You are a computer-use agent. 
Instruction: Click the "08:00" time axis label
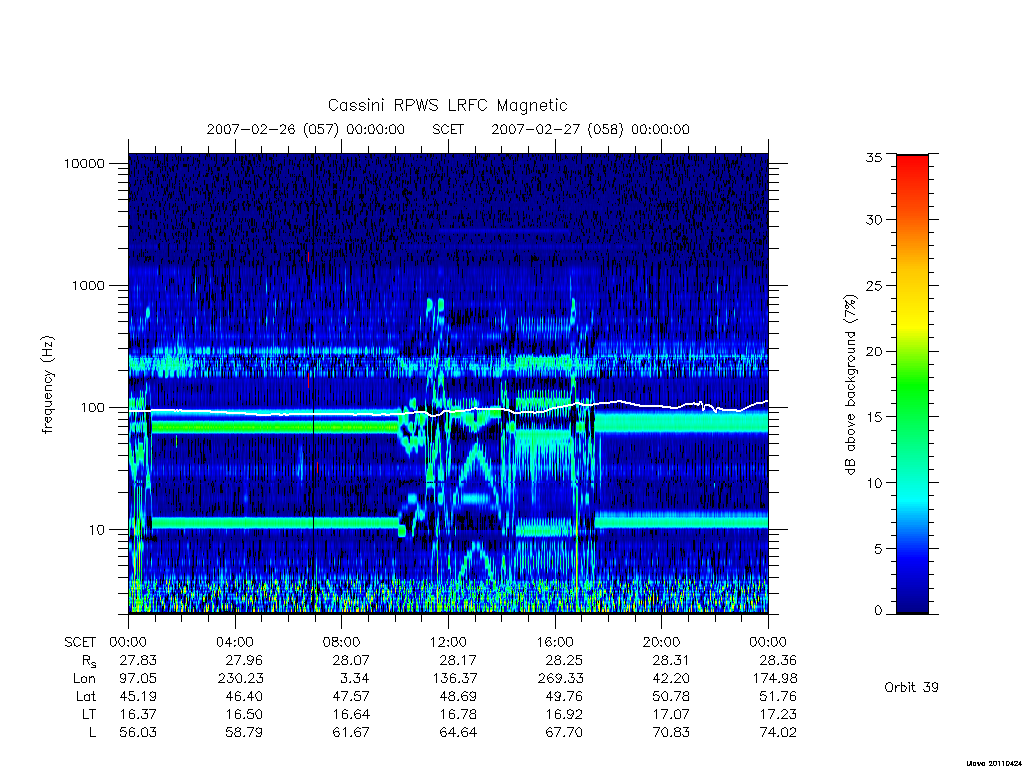342,643
